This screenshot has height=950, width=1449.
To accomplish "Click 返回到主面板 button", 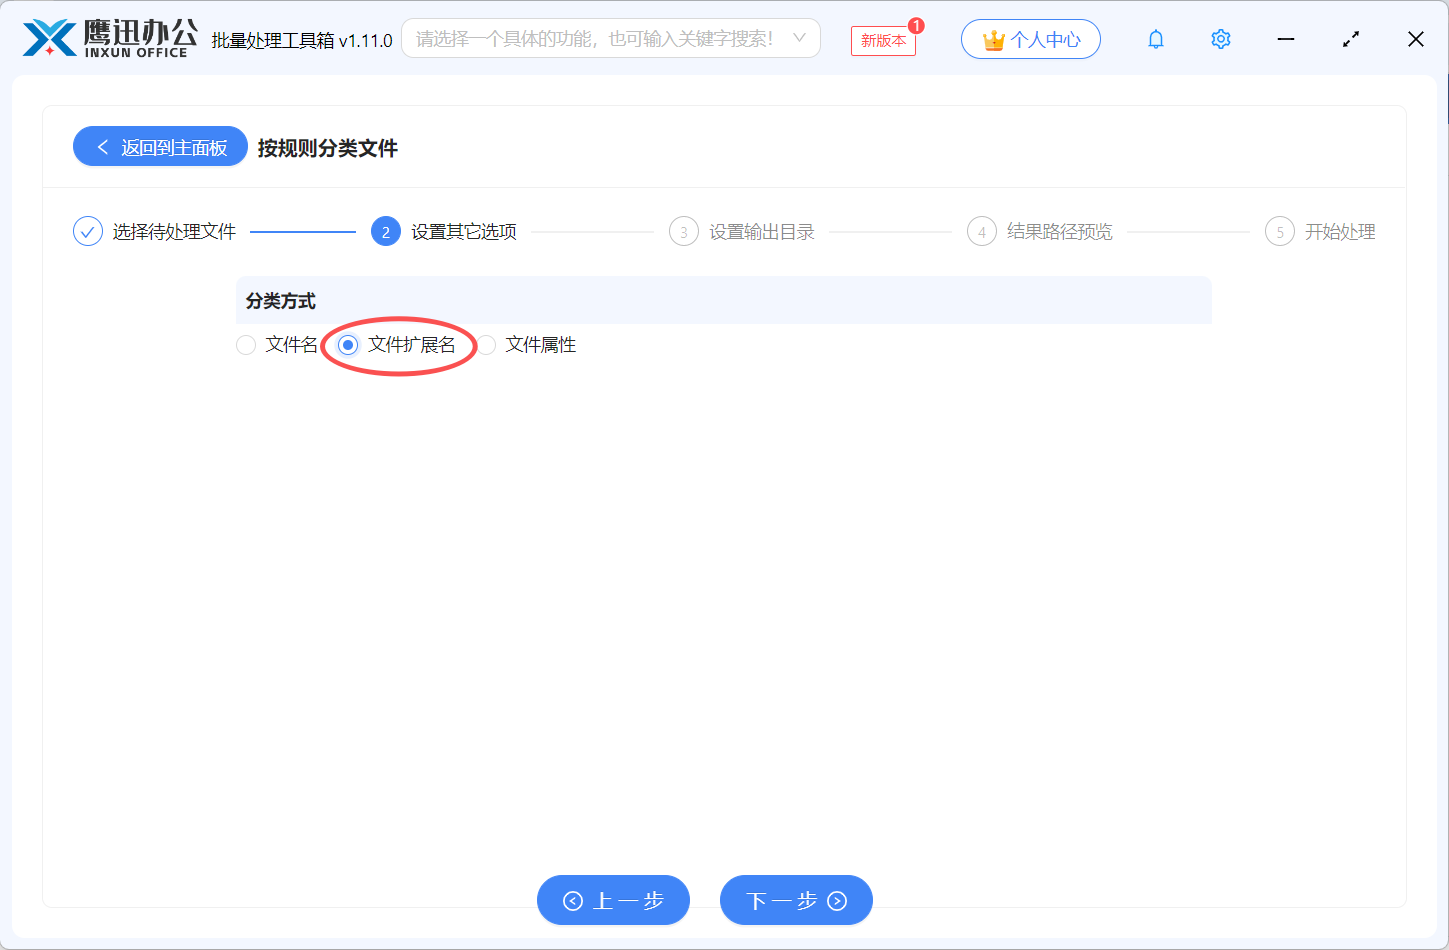I will [160, 146].
